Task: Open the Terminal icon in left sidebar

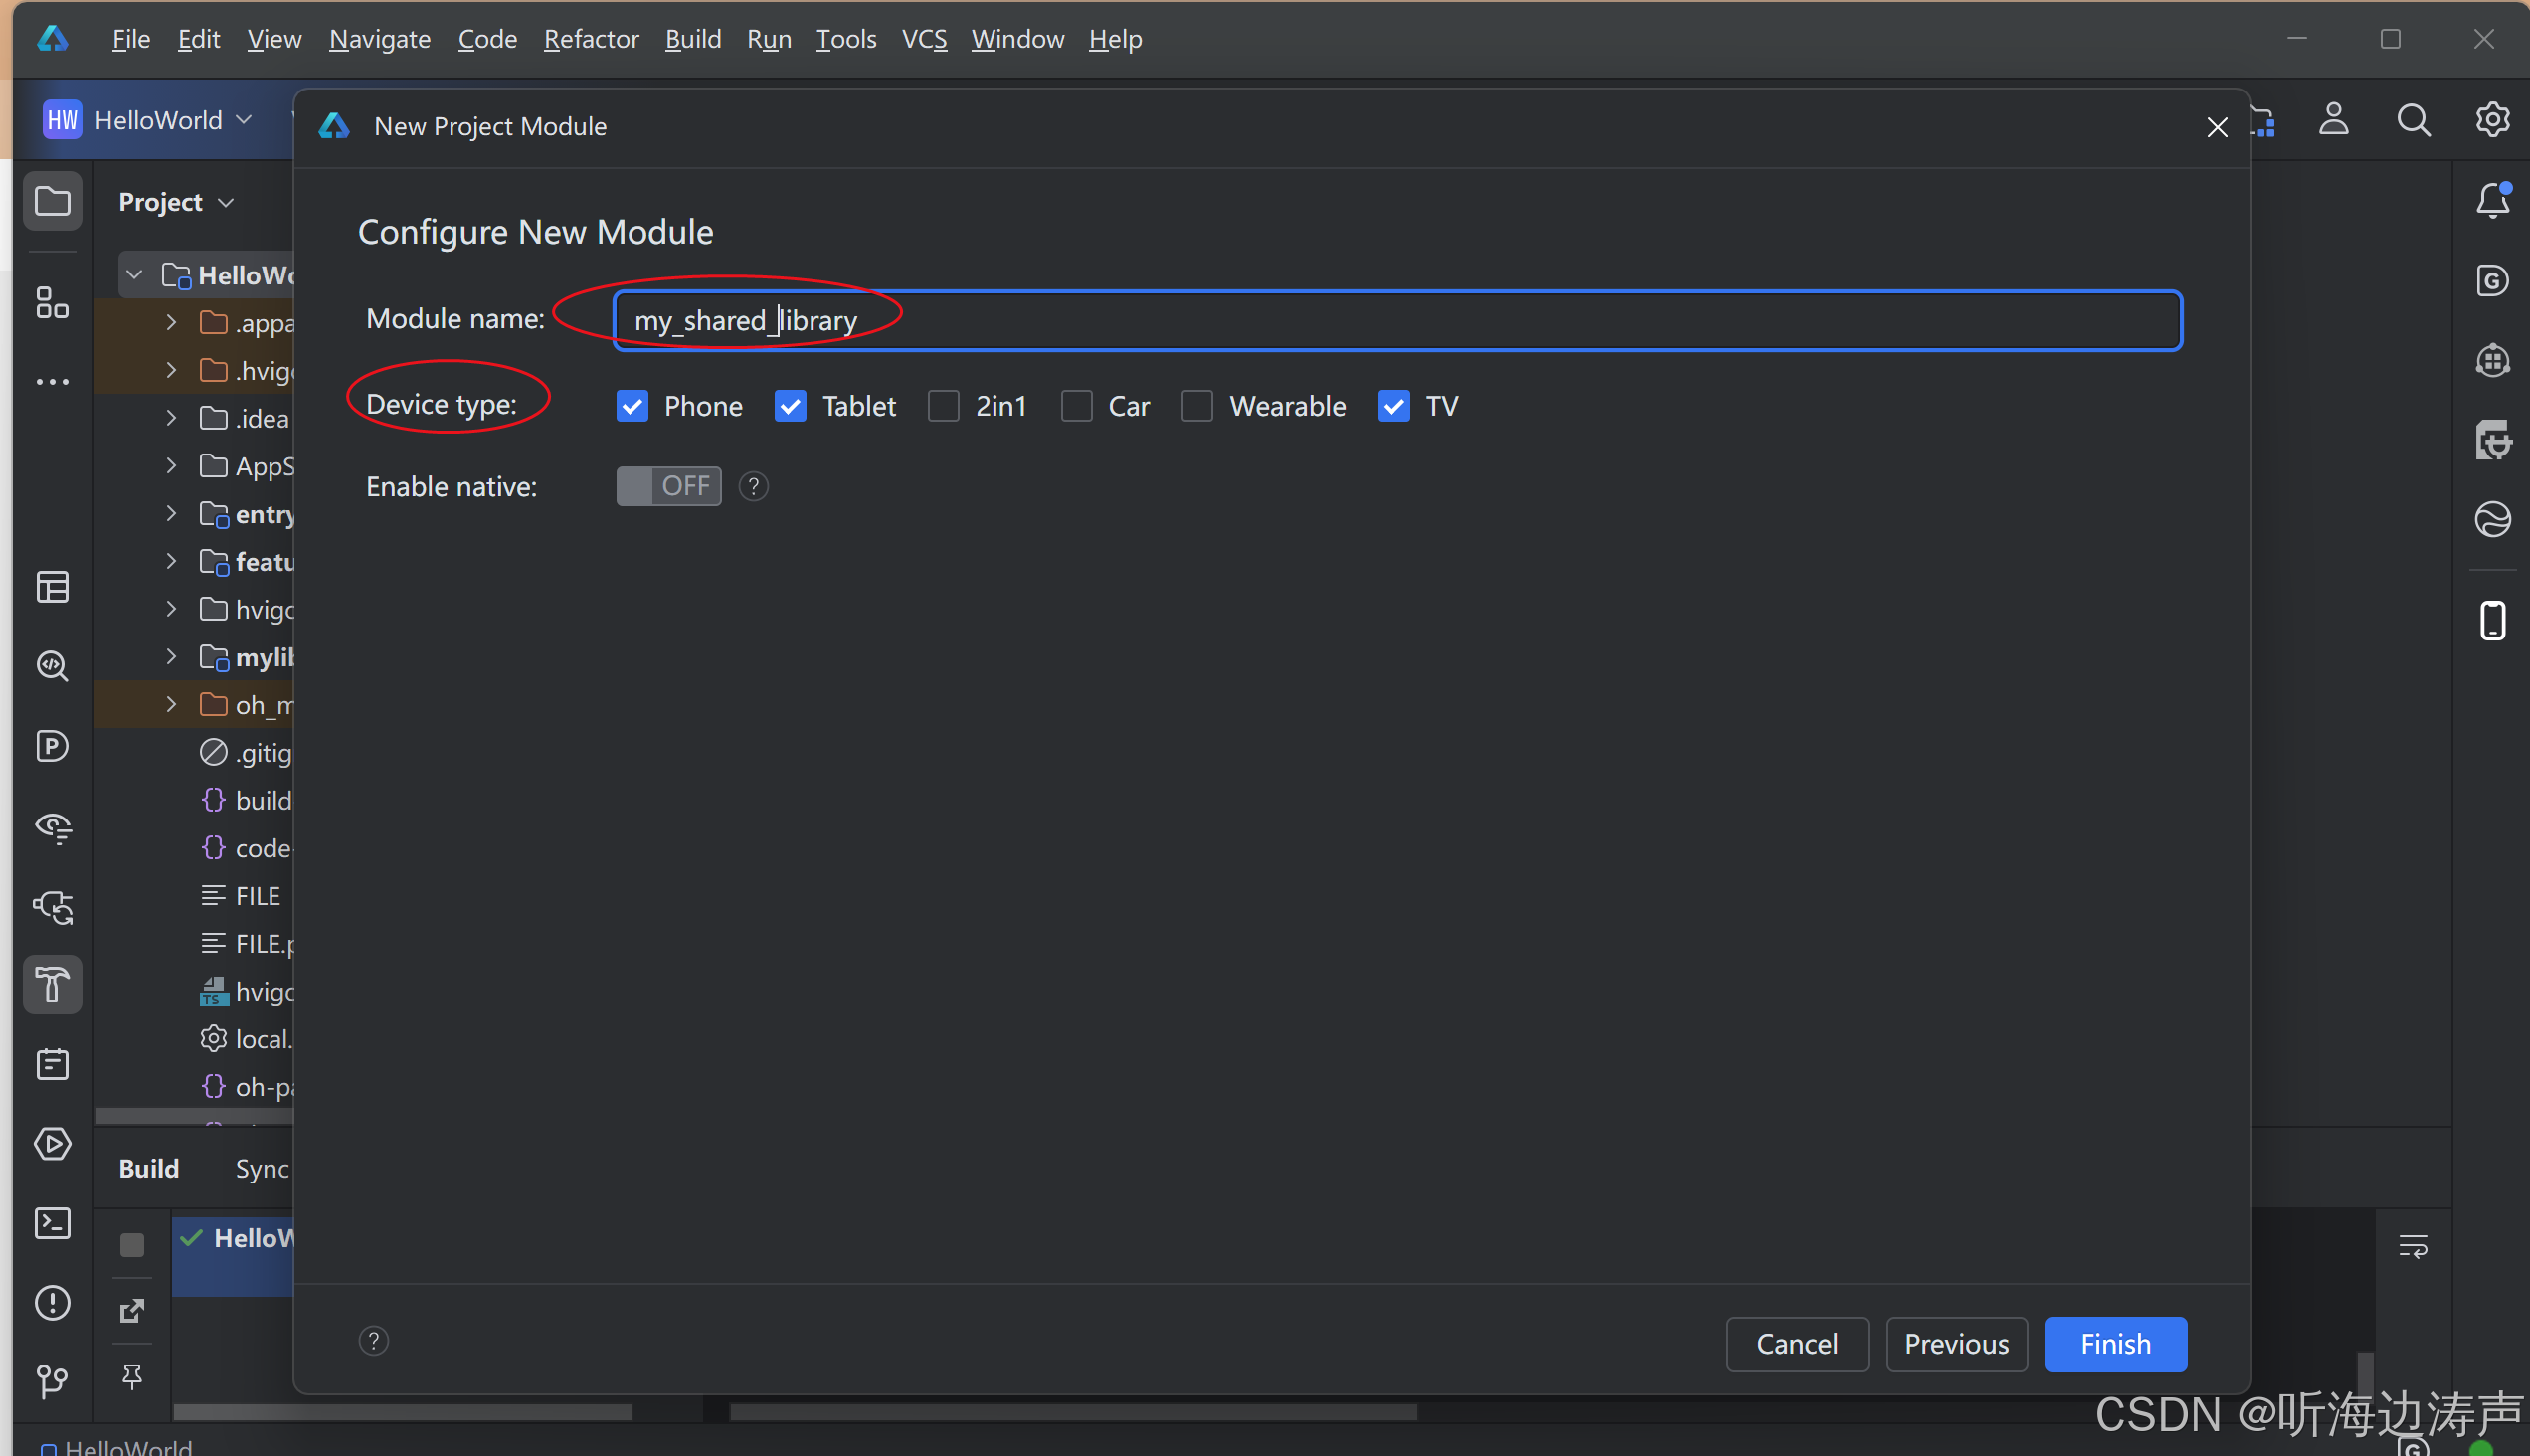Action: (x=52, y=1223)
